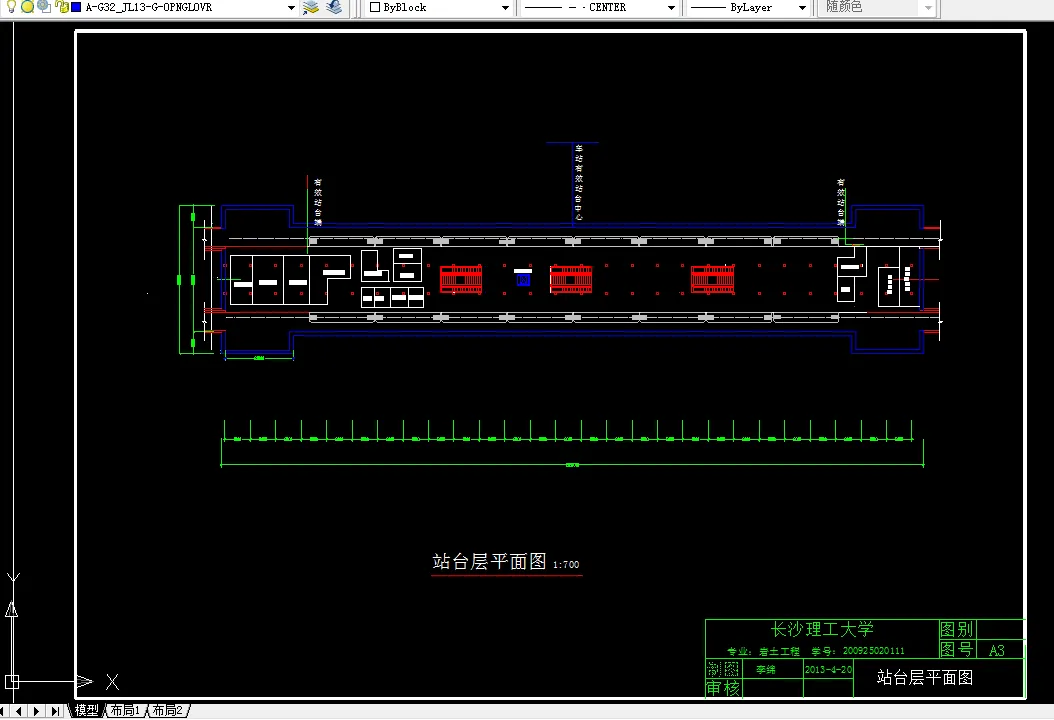Select the left red escalator block
The width and height of the screenshot is (1054, 720).
coord(461,279)
